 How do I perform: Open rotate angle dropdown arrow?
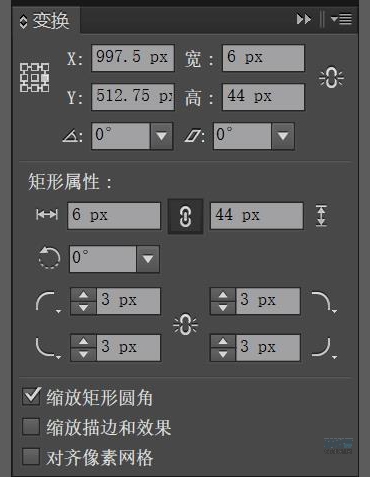[161, 136]
